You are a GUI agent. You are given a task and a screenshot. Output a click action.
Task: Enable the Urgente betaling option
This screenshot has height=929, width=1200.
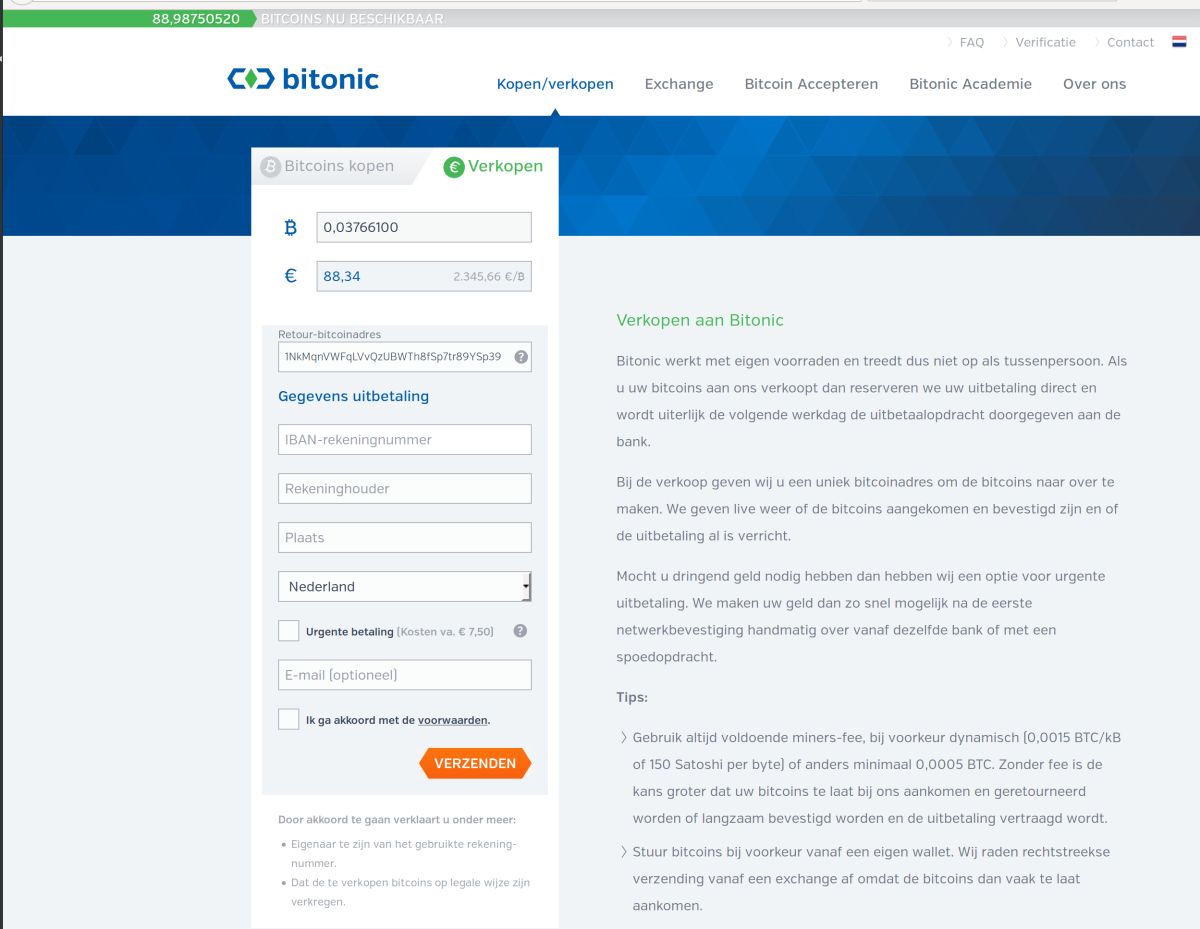289,630
